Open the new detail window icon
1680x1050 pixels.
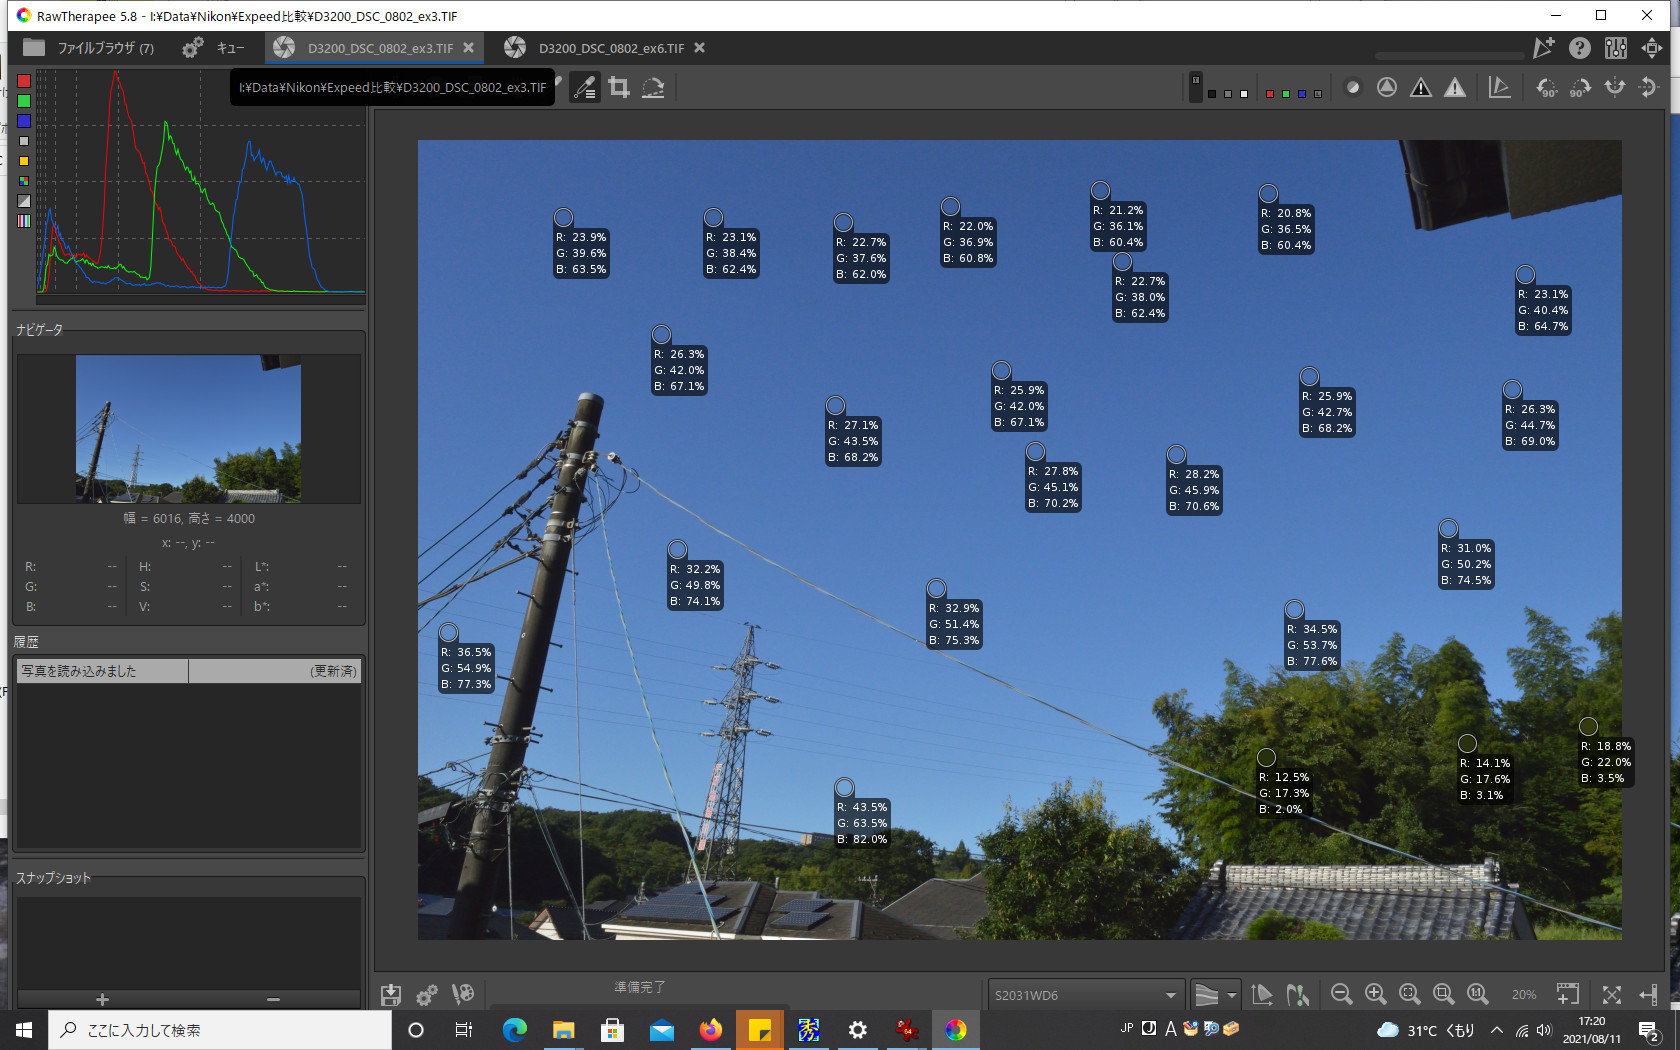pyautogui.click(x=1568, y=994)
